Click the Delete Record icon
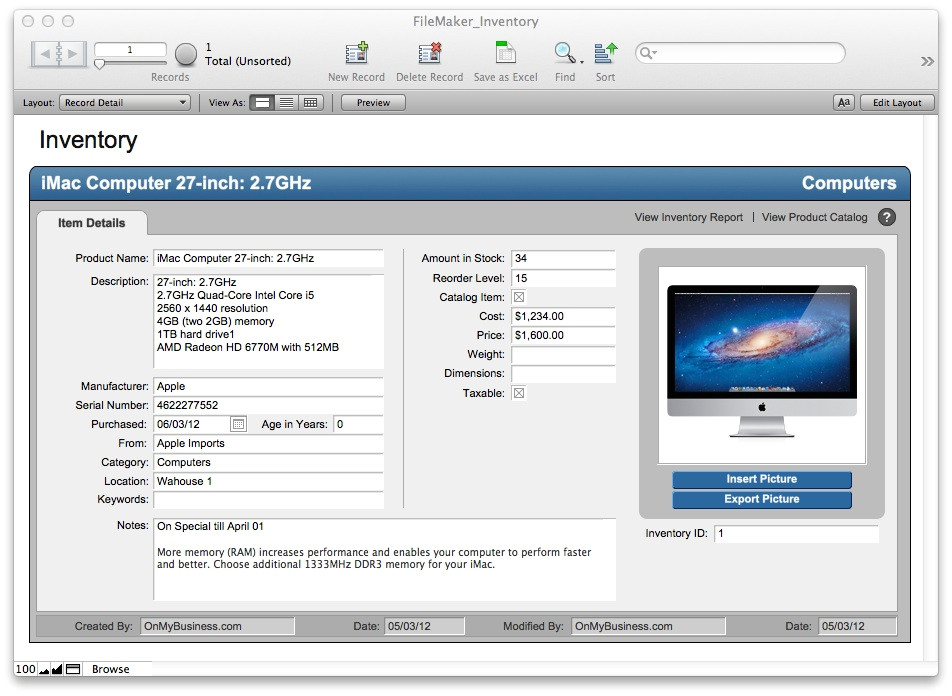952x696 pixels. point(430,53)
